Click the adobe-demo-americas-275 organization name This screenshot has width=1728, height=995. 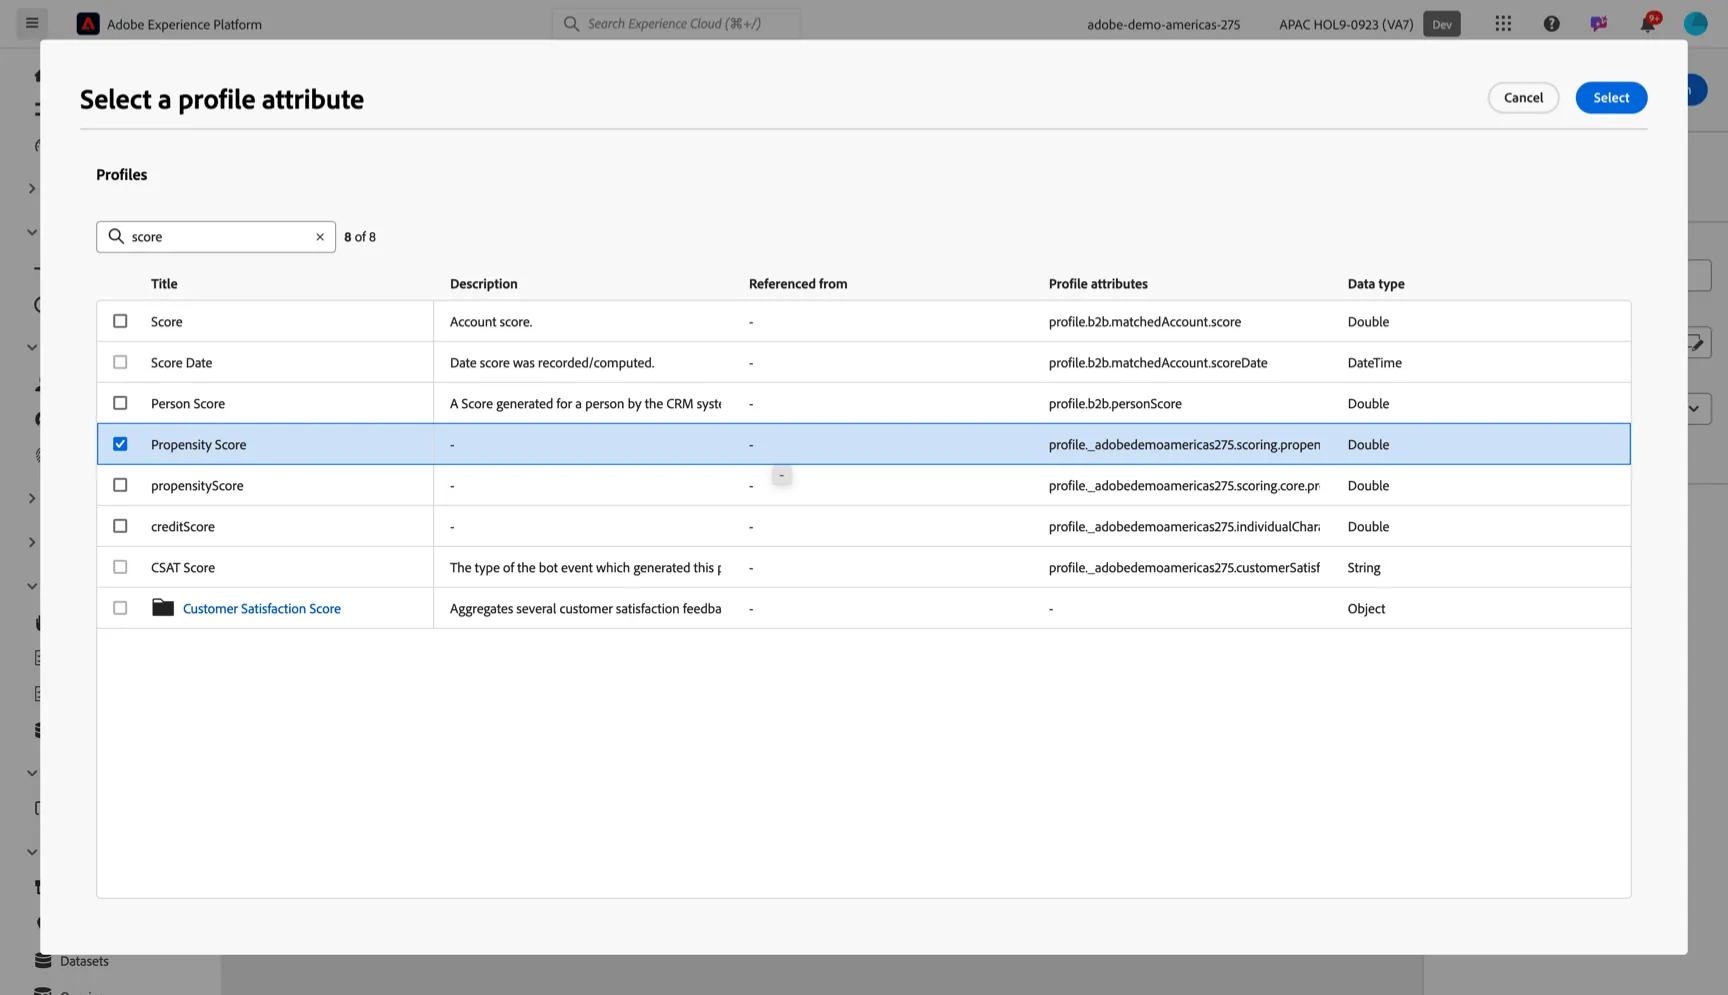coord(1163,24)
